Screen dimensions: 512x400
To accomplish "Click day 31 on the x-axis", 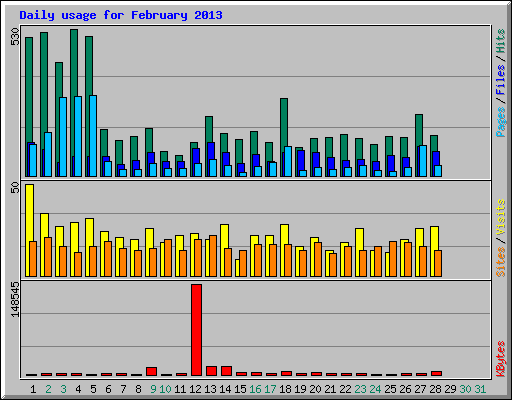I will coord(480,389).
